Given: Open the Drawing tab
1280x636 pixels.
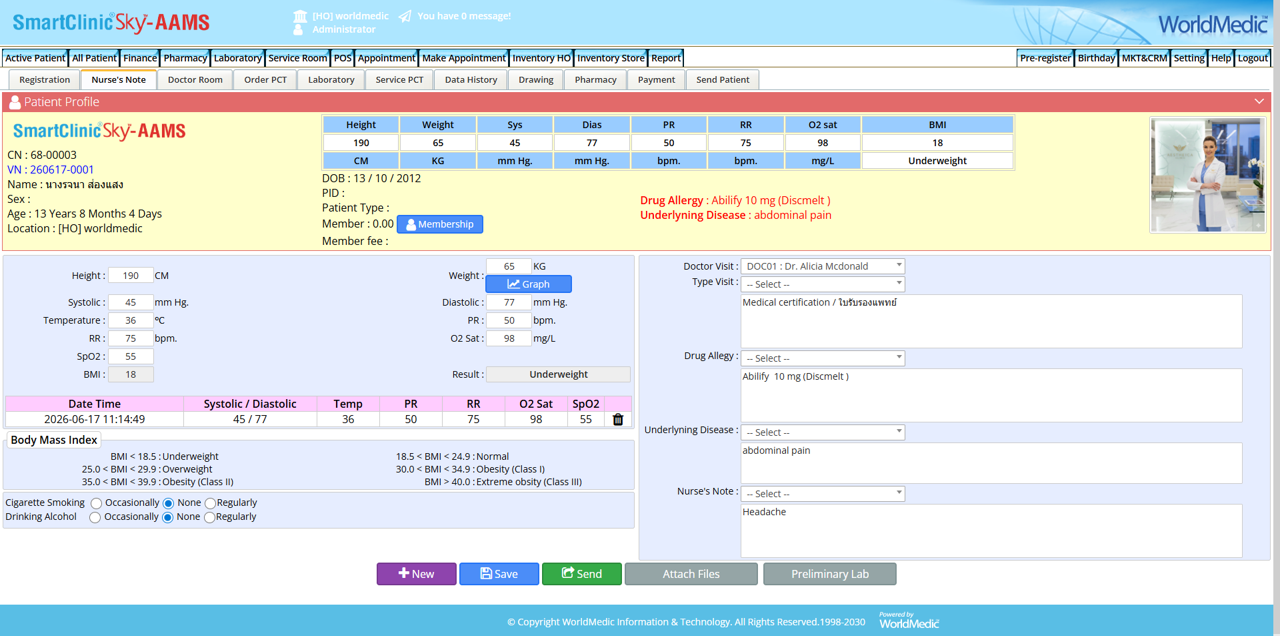Looking at the screenshot, I should [x=536, y=80].
